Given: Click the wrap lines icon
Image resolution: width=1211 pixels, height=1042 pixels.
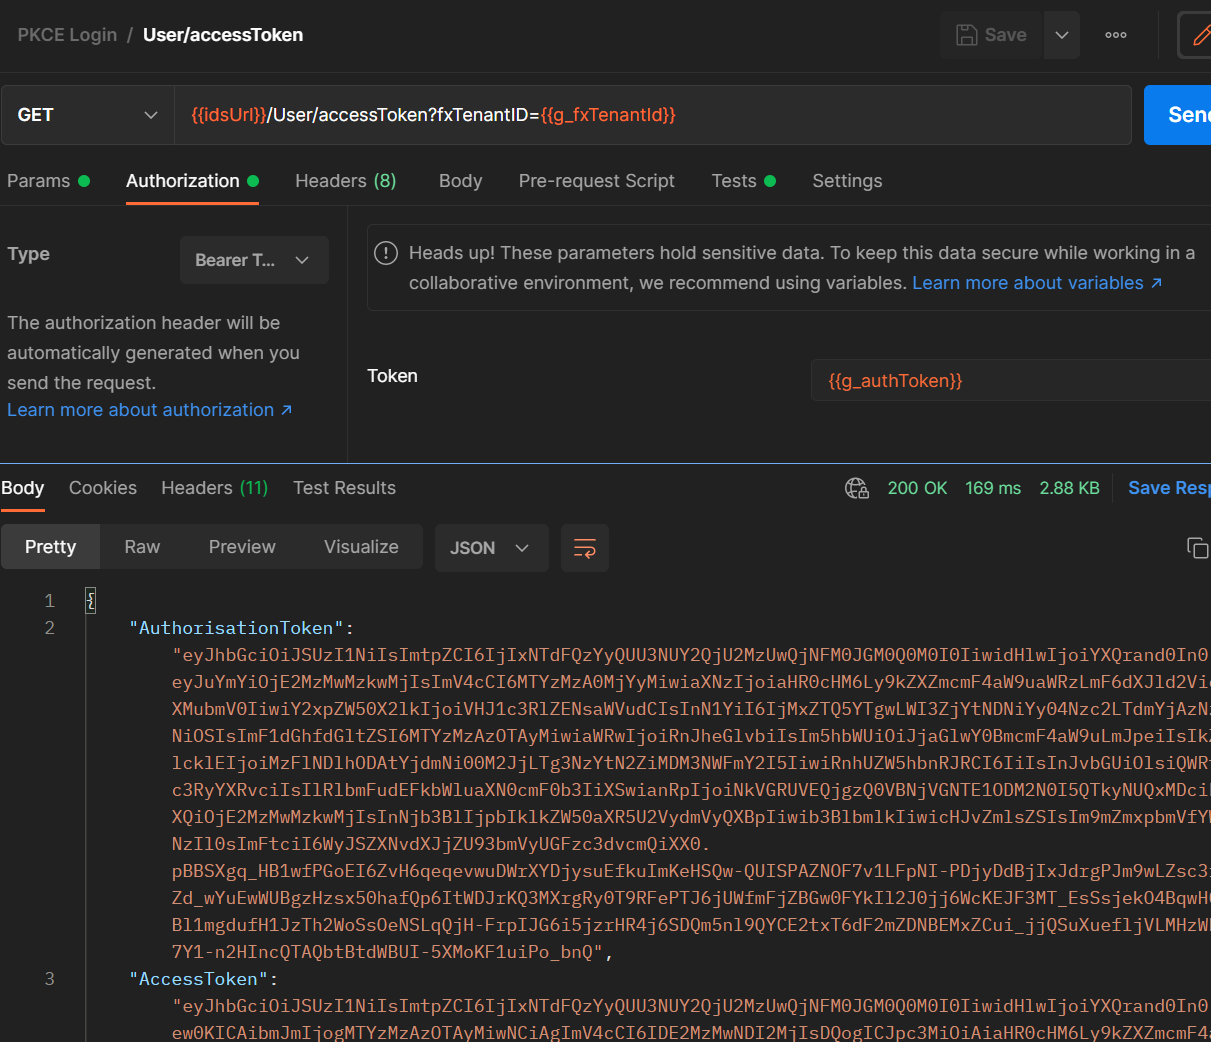Looking at the screenshot, I should (x=585, y=548).
